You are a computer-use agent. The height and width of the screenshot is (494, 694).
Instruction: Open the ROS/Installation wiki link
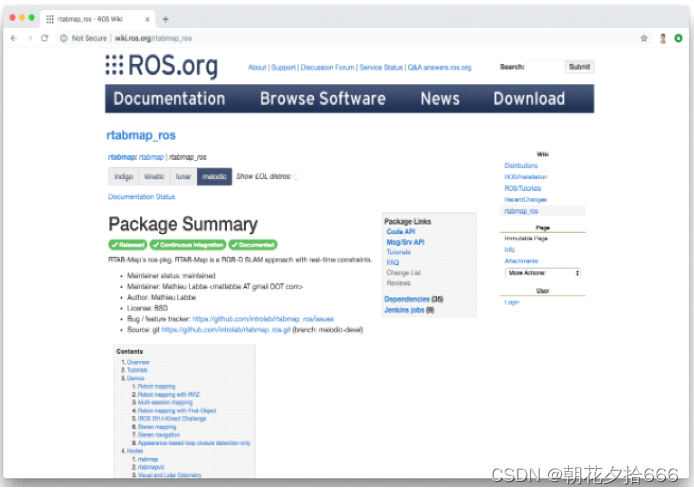[526, 177]
